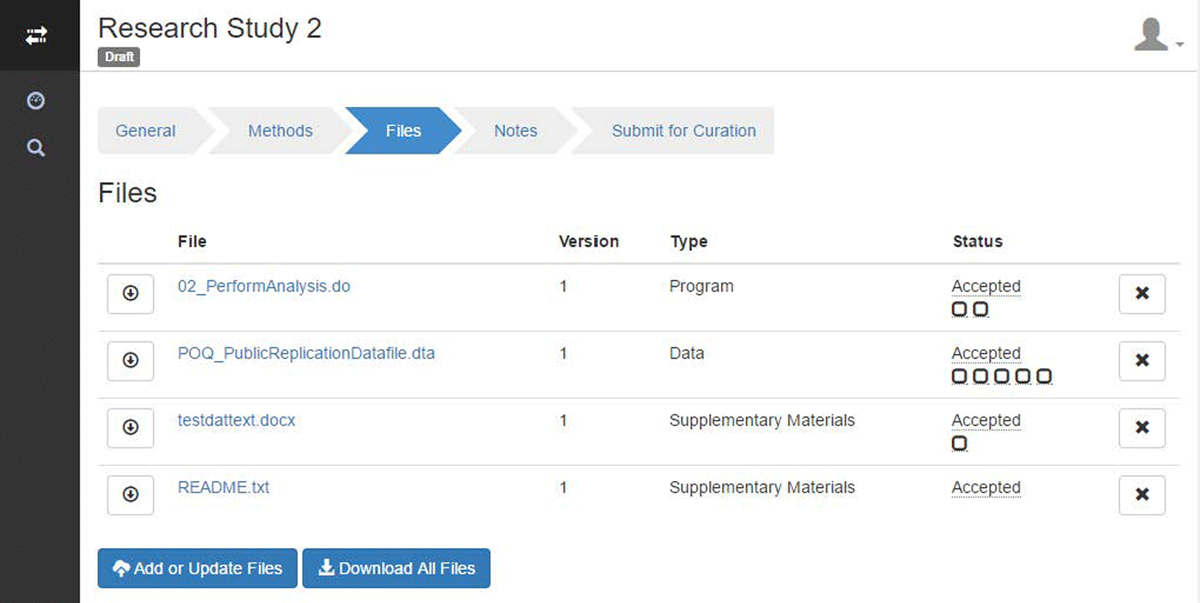This screenshot has height=603, width=1200.
Task: Select the Submit for Curation step
Action: (683, 131)
